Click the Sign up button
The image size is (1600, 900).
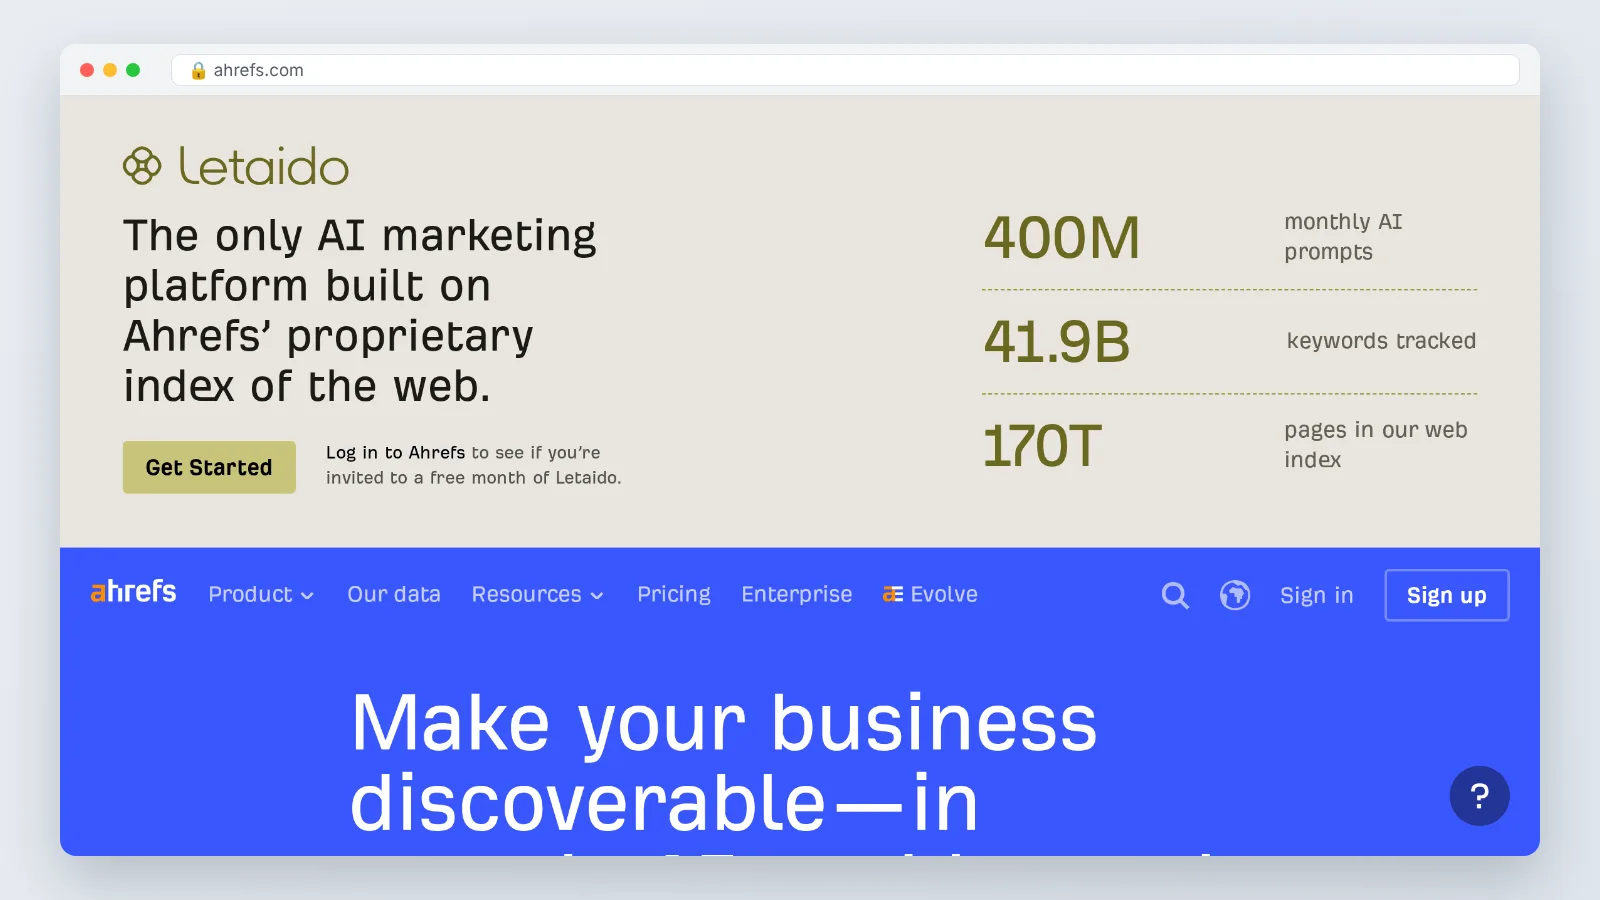point(1447,595)
